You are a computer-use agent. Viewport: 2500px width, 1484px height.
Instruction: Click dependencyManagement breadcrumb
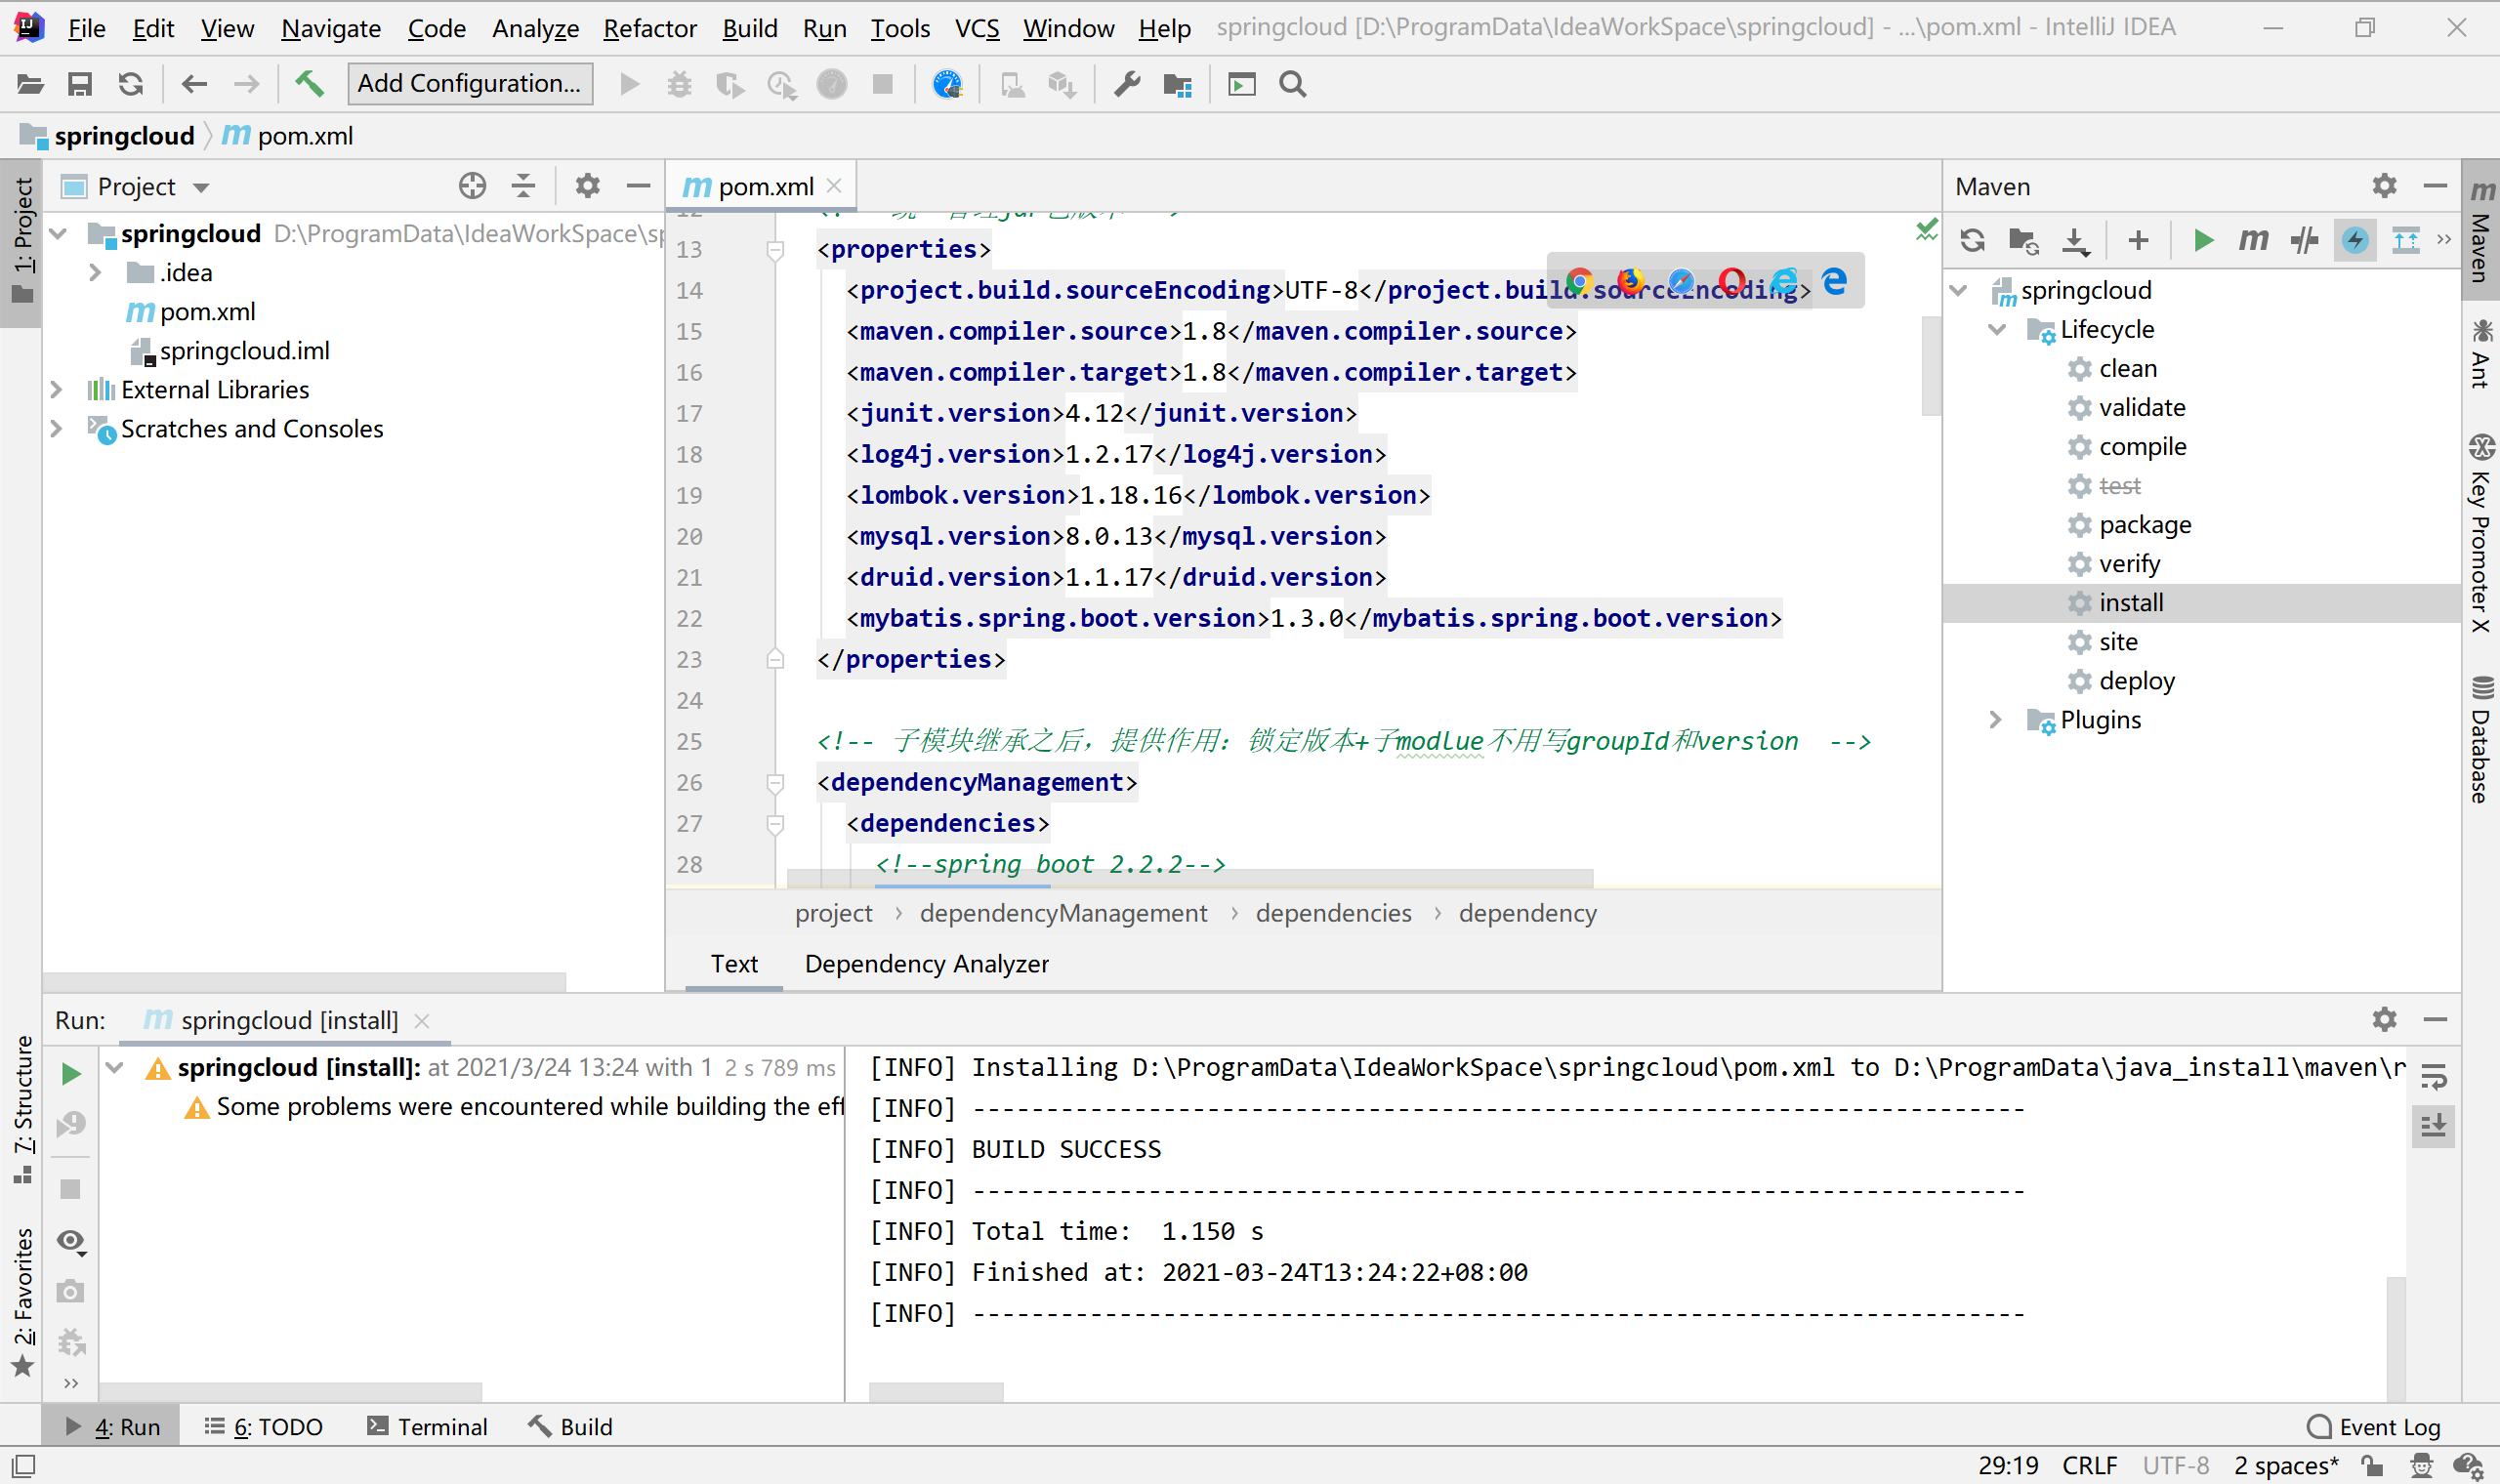coord(1063,913)
